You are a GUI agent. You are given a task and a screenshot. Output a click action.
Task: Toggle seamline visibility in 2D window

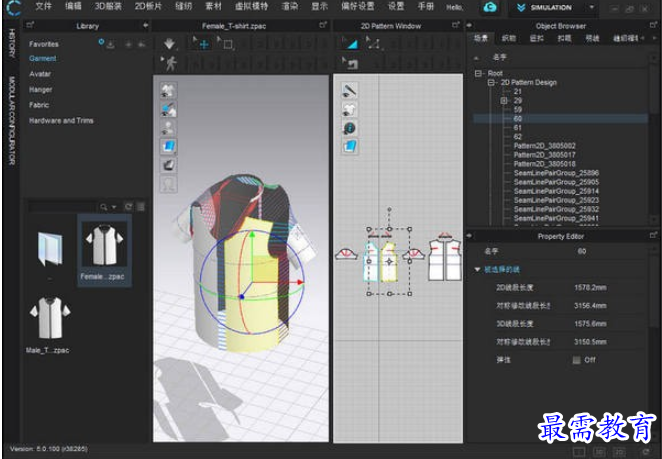(350, 90)
